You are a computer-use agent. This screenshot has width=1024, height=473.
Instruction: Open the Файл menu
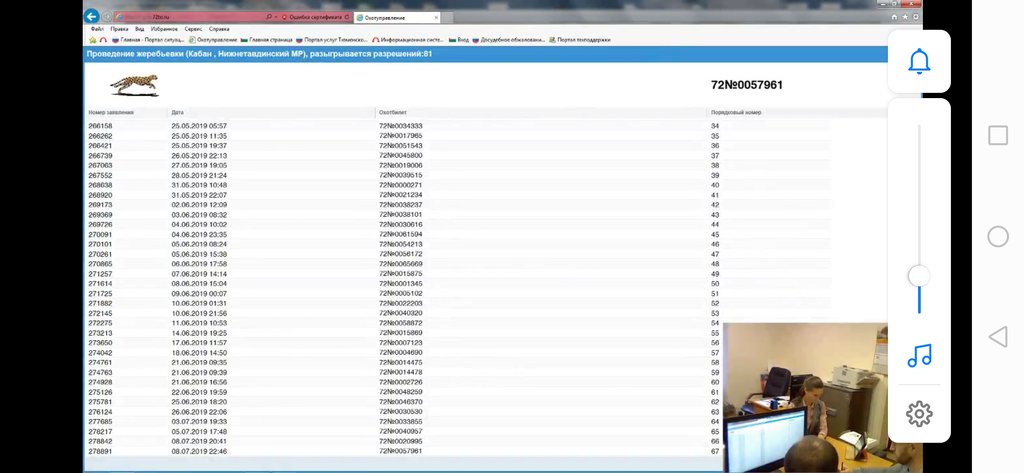[97, 29]
